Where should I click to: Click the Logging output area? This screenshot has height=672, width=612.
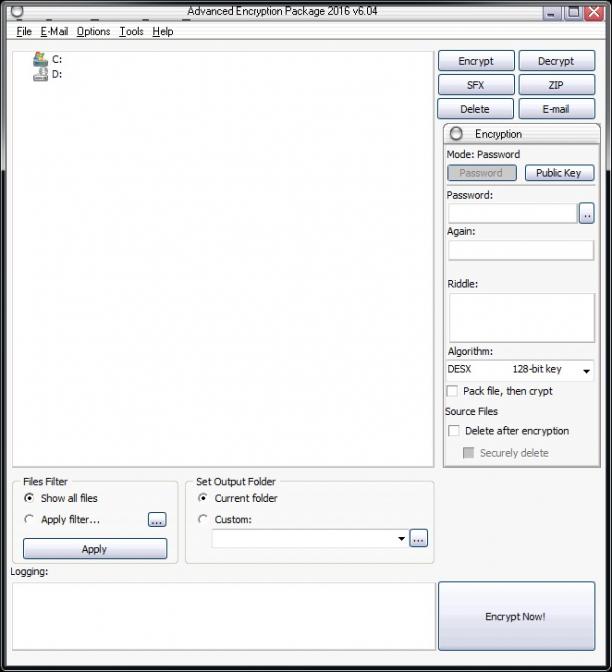pyautogui.click(x=224, y=616)
